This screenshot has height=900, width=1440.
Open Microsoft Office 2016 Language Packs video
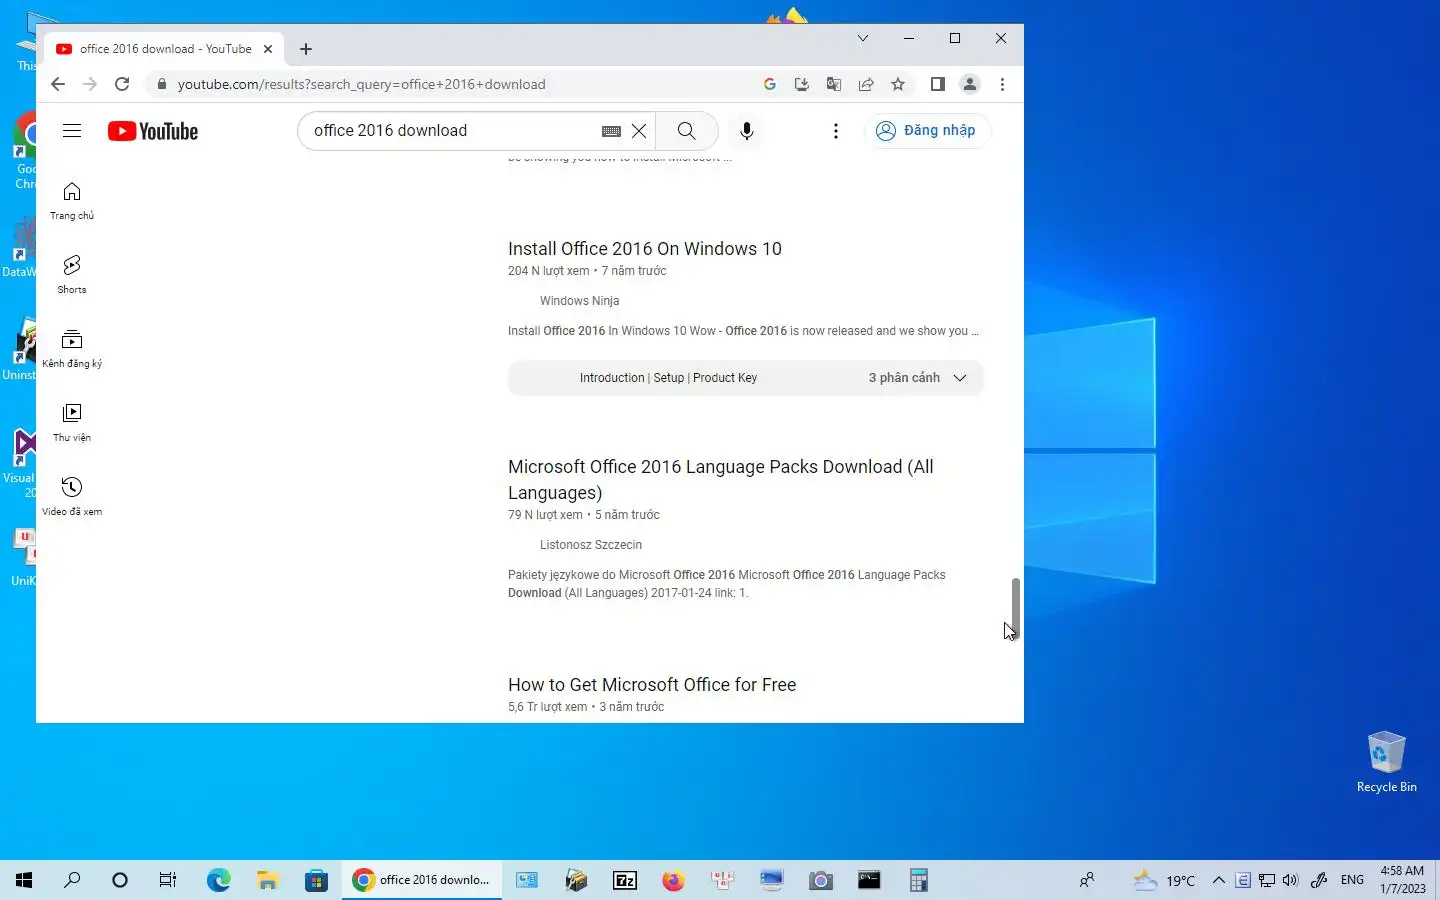tap(721, 480)
